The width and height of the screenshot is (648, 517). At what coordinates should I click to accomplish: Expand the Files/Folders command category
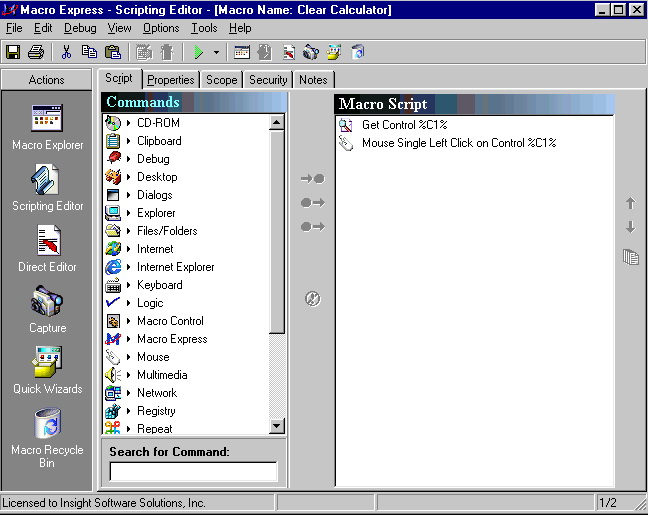129,231
